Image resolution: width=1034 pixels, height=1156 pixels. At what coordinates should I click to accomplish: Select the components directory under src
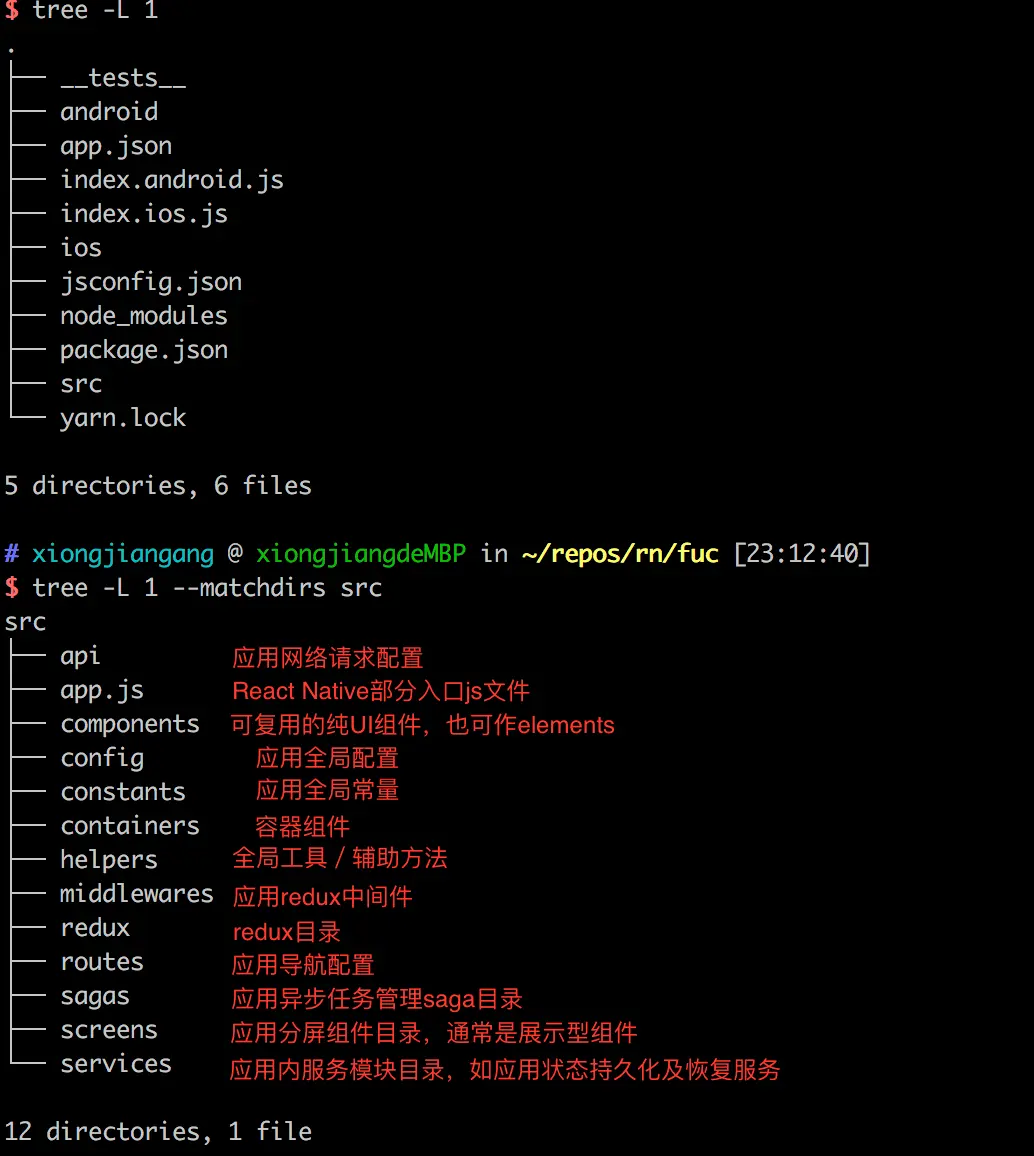[130, 724]
